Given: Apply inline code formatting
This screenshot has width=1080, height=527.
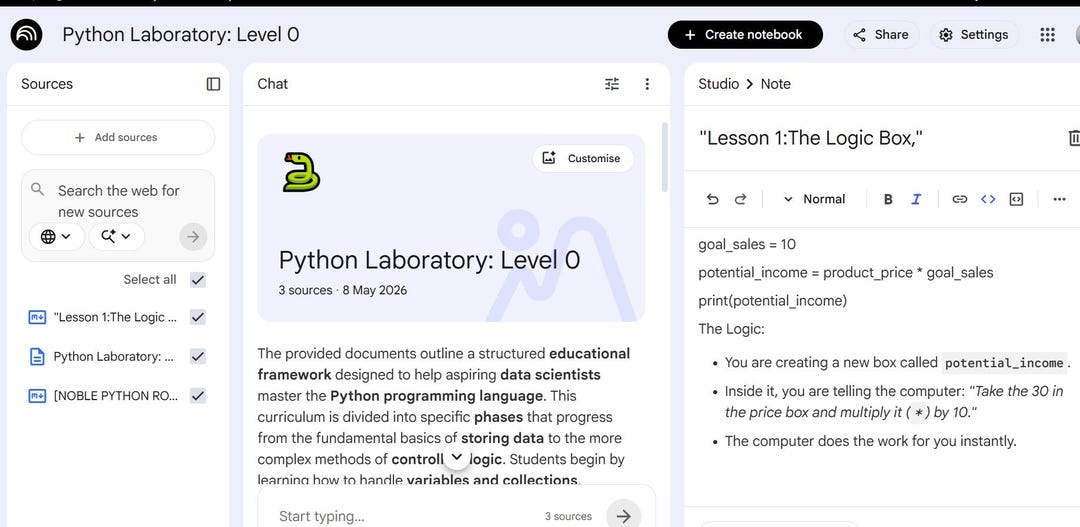Looking at the screenshot, I should (x=988, y=199).
